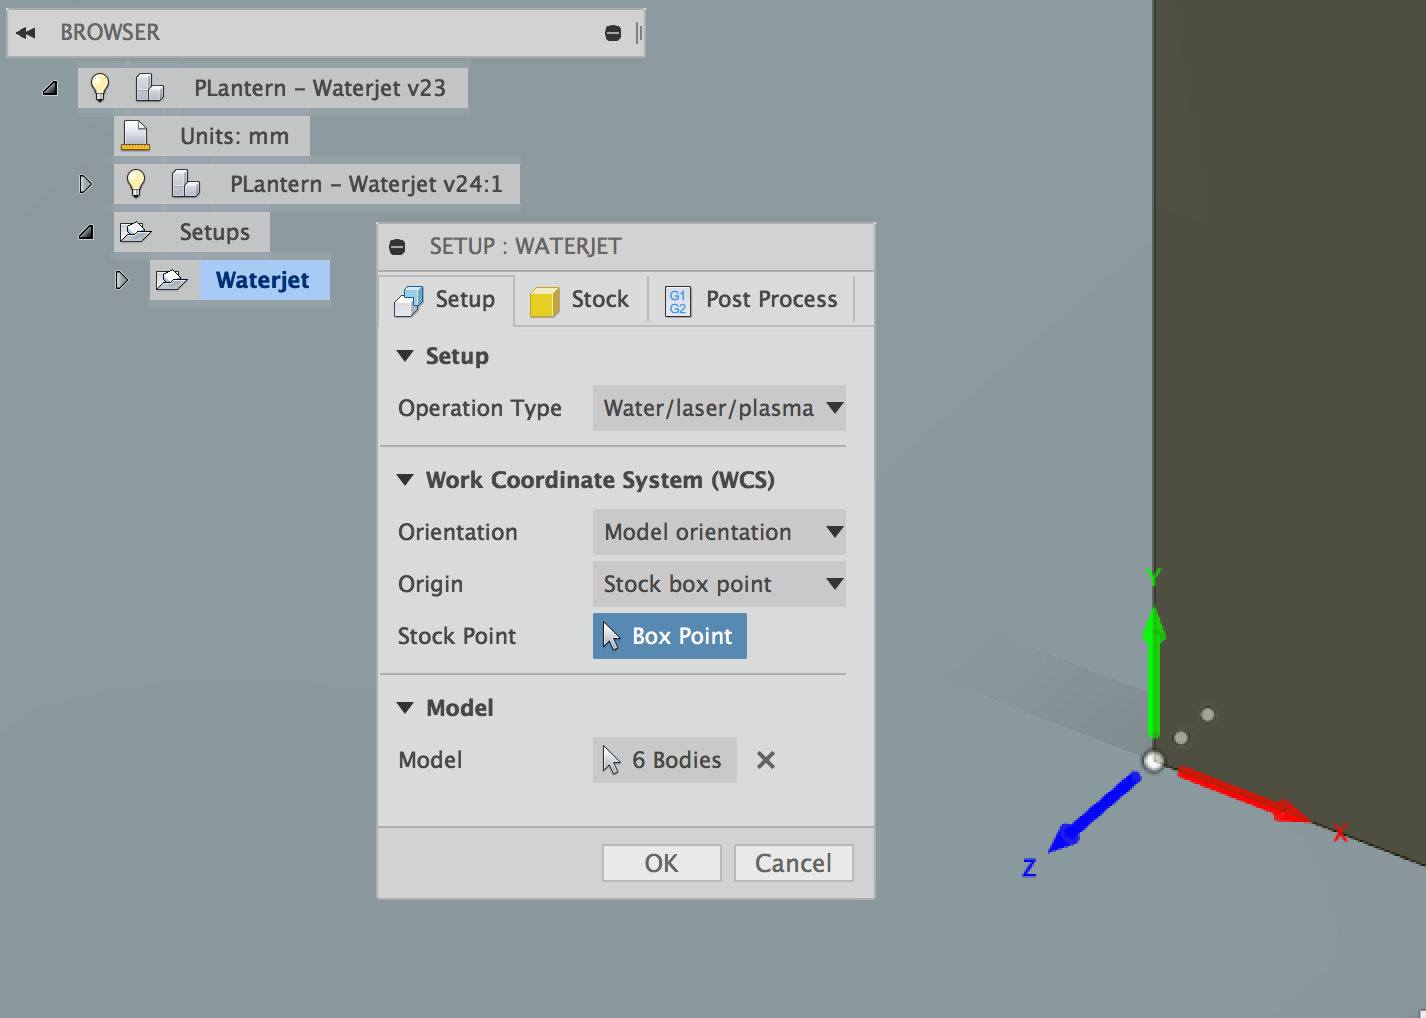Collapse the Browser panel with double-arrow icon
Viewport: 1426px width, 1018px height.
(x=26, y=33)
